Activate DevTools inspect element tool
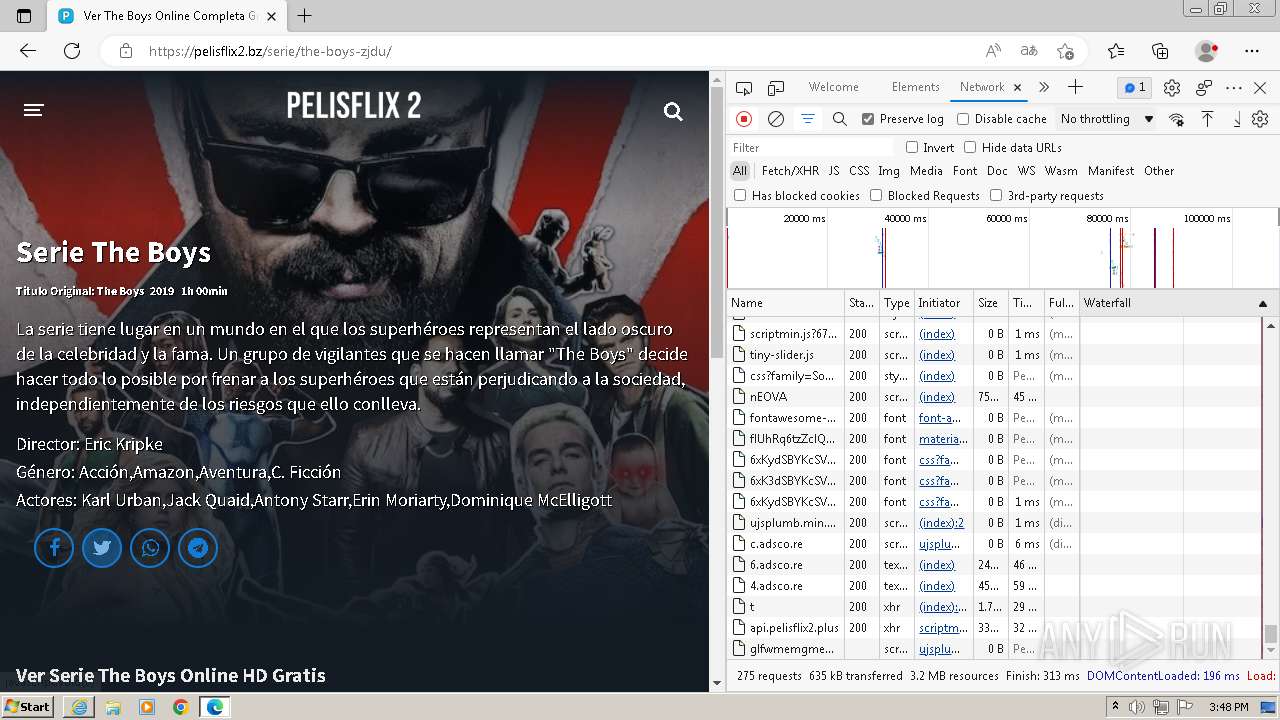Viewport: 1280px width, 720px height. pos(744,88)
